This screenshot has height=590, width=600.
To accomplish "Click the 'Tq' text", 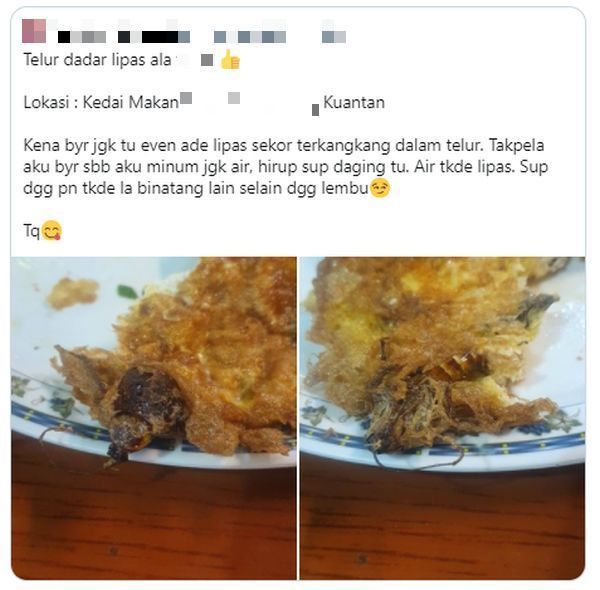I will pos(31,231).
